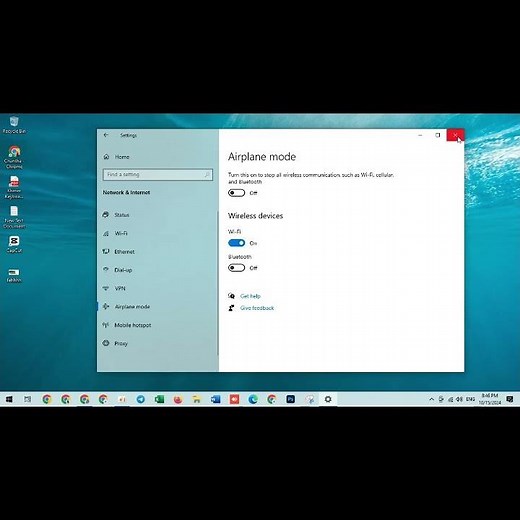Open Firefox from the taskbar
Screen dimensions: 520x520
(x=178, y=399)
